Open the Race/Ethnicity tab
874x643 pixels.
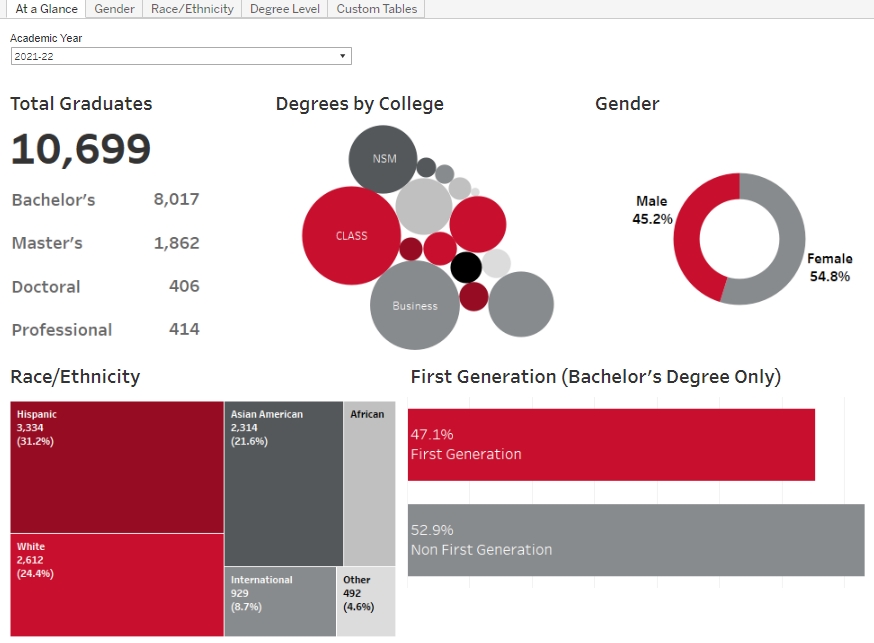(192, 9)
